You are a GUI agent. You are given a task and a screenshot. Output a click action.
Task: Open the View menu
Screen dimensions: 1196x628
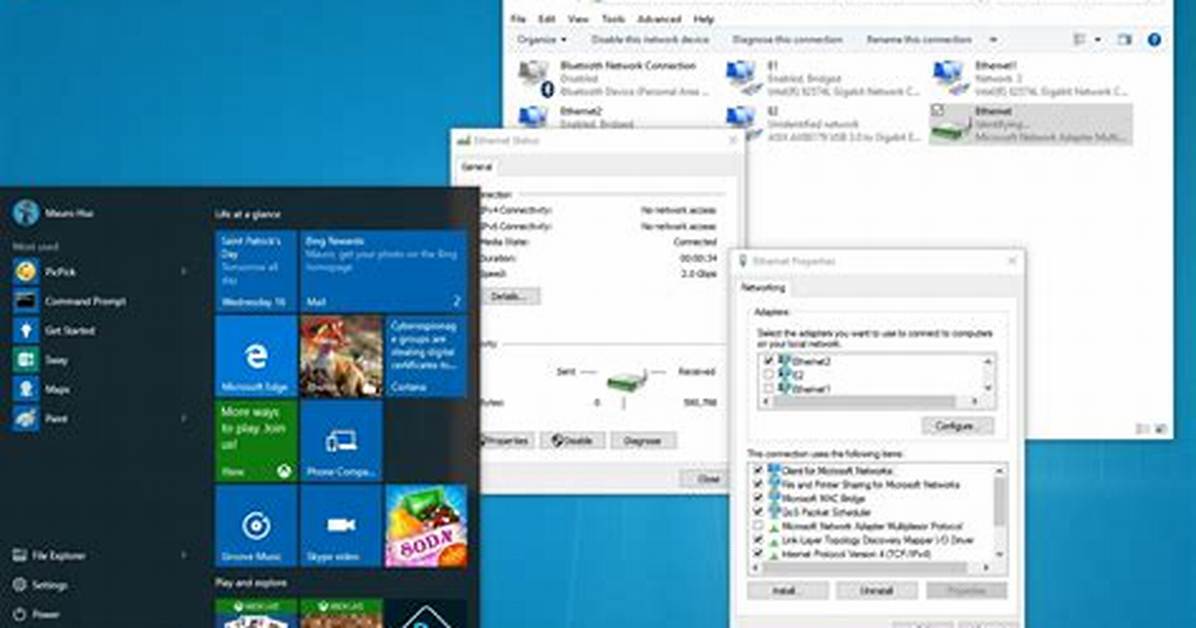click(x=578, y=19)
